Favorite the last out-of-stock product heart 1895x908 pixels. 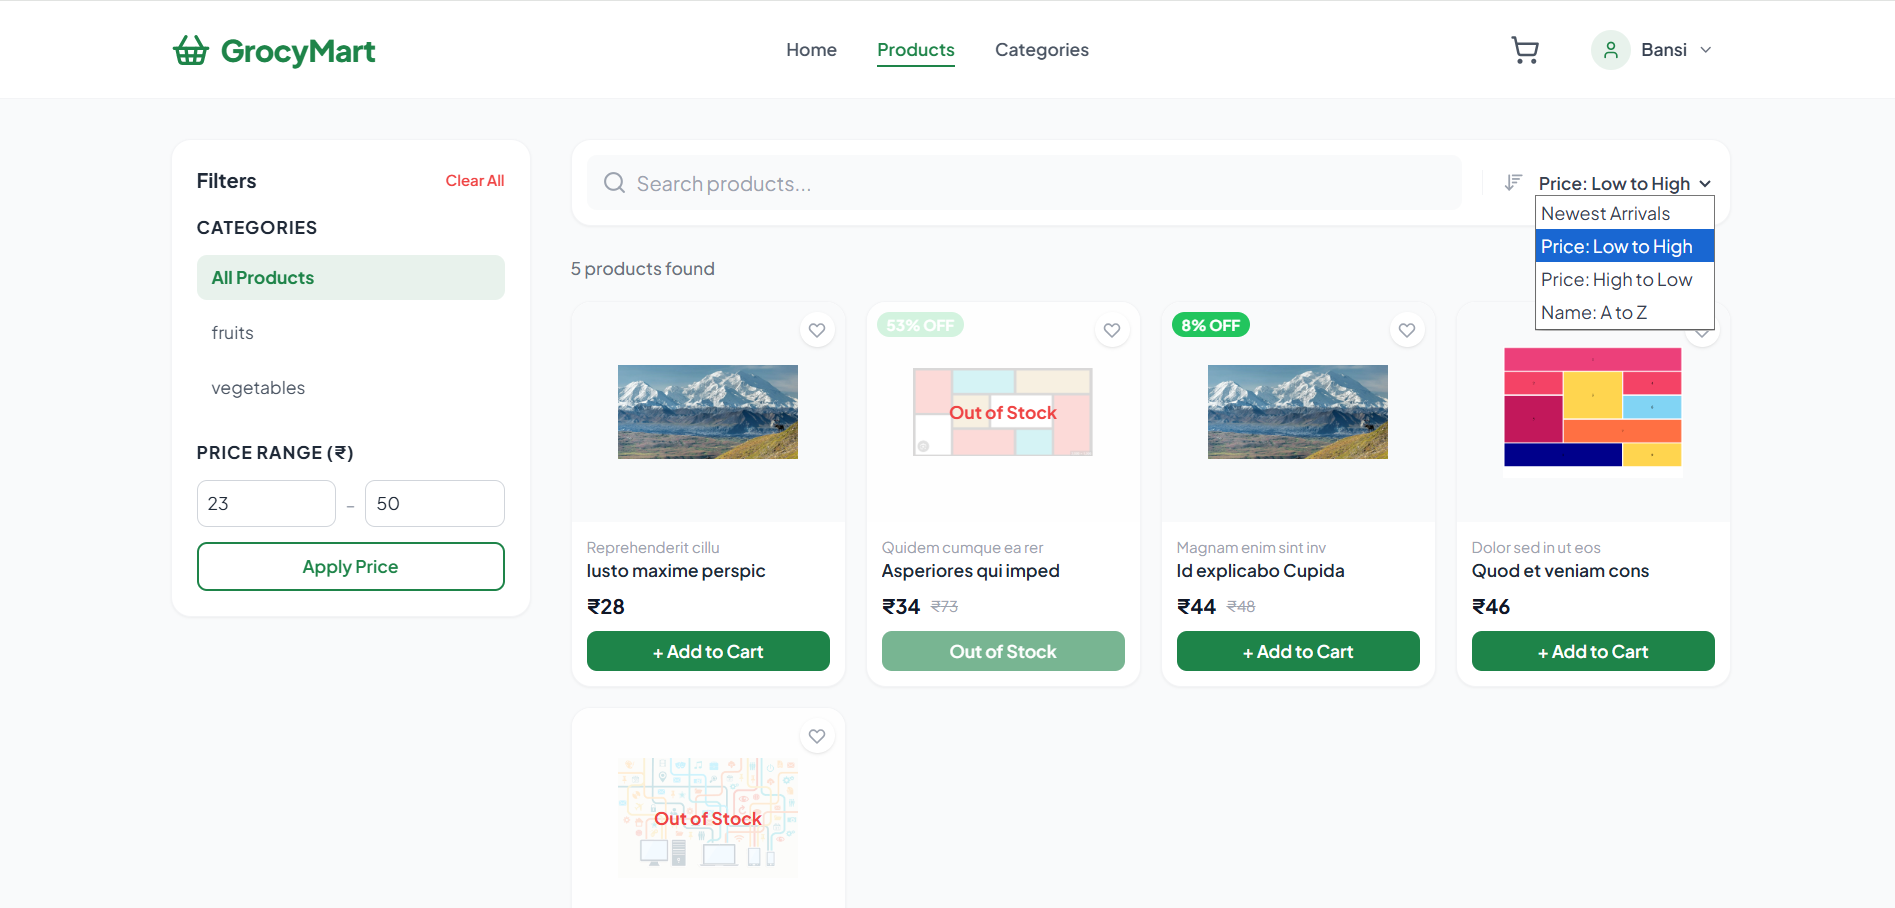tap(817, 736)
